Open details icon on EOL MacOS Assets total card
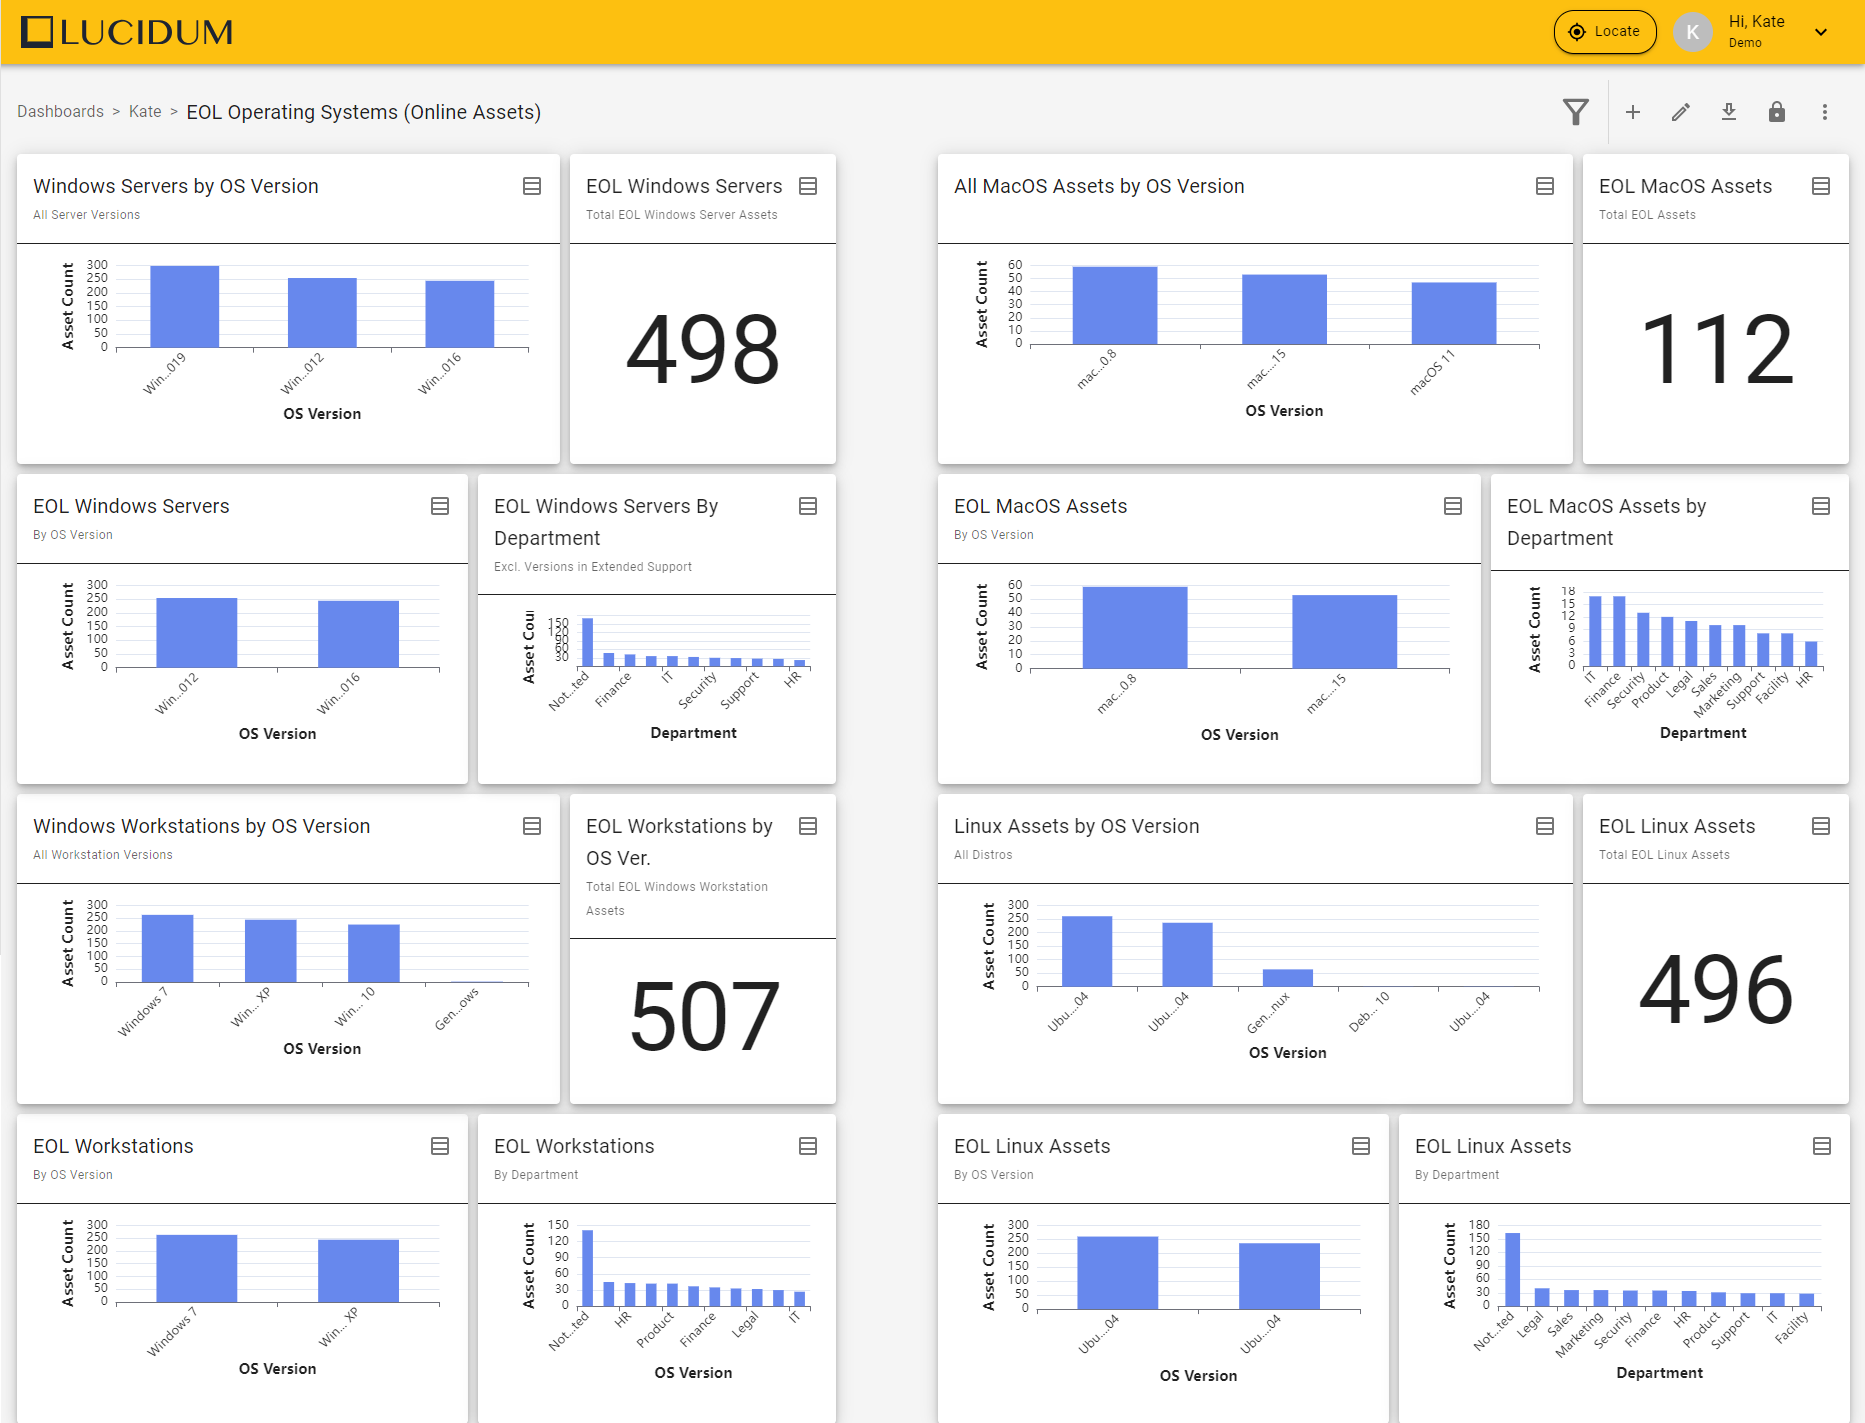The width and height of the screenshot is (1865, 1423). (1821, 186)
